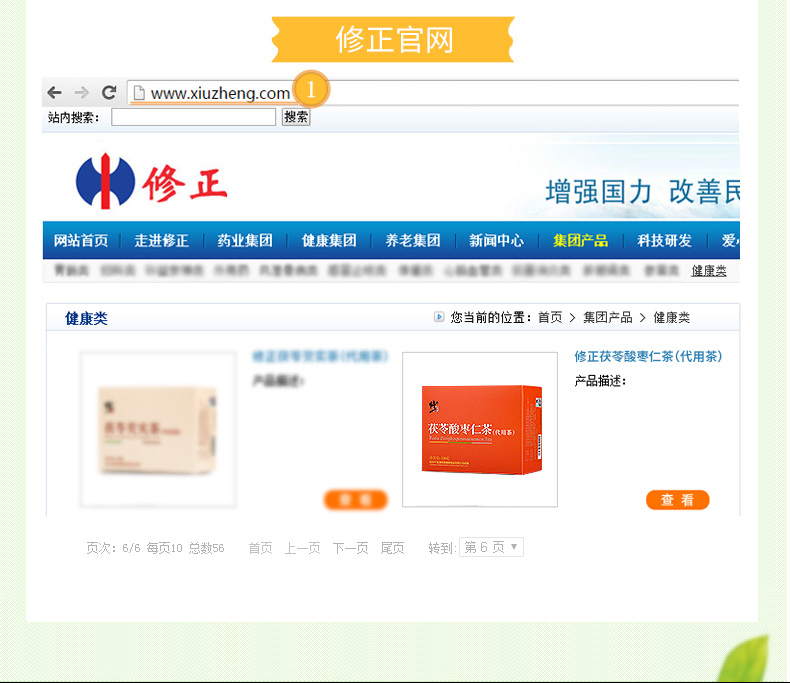Viewport: 790px width, 683px height.
Task: Open the 科技研发 nav item
Action: click(x=664, y=241)
